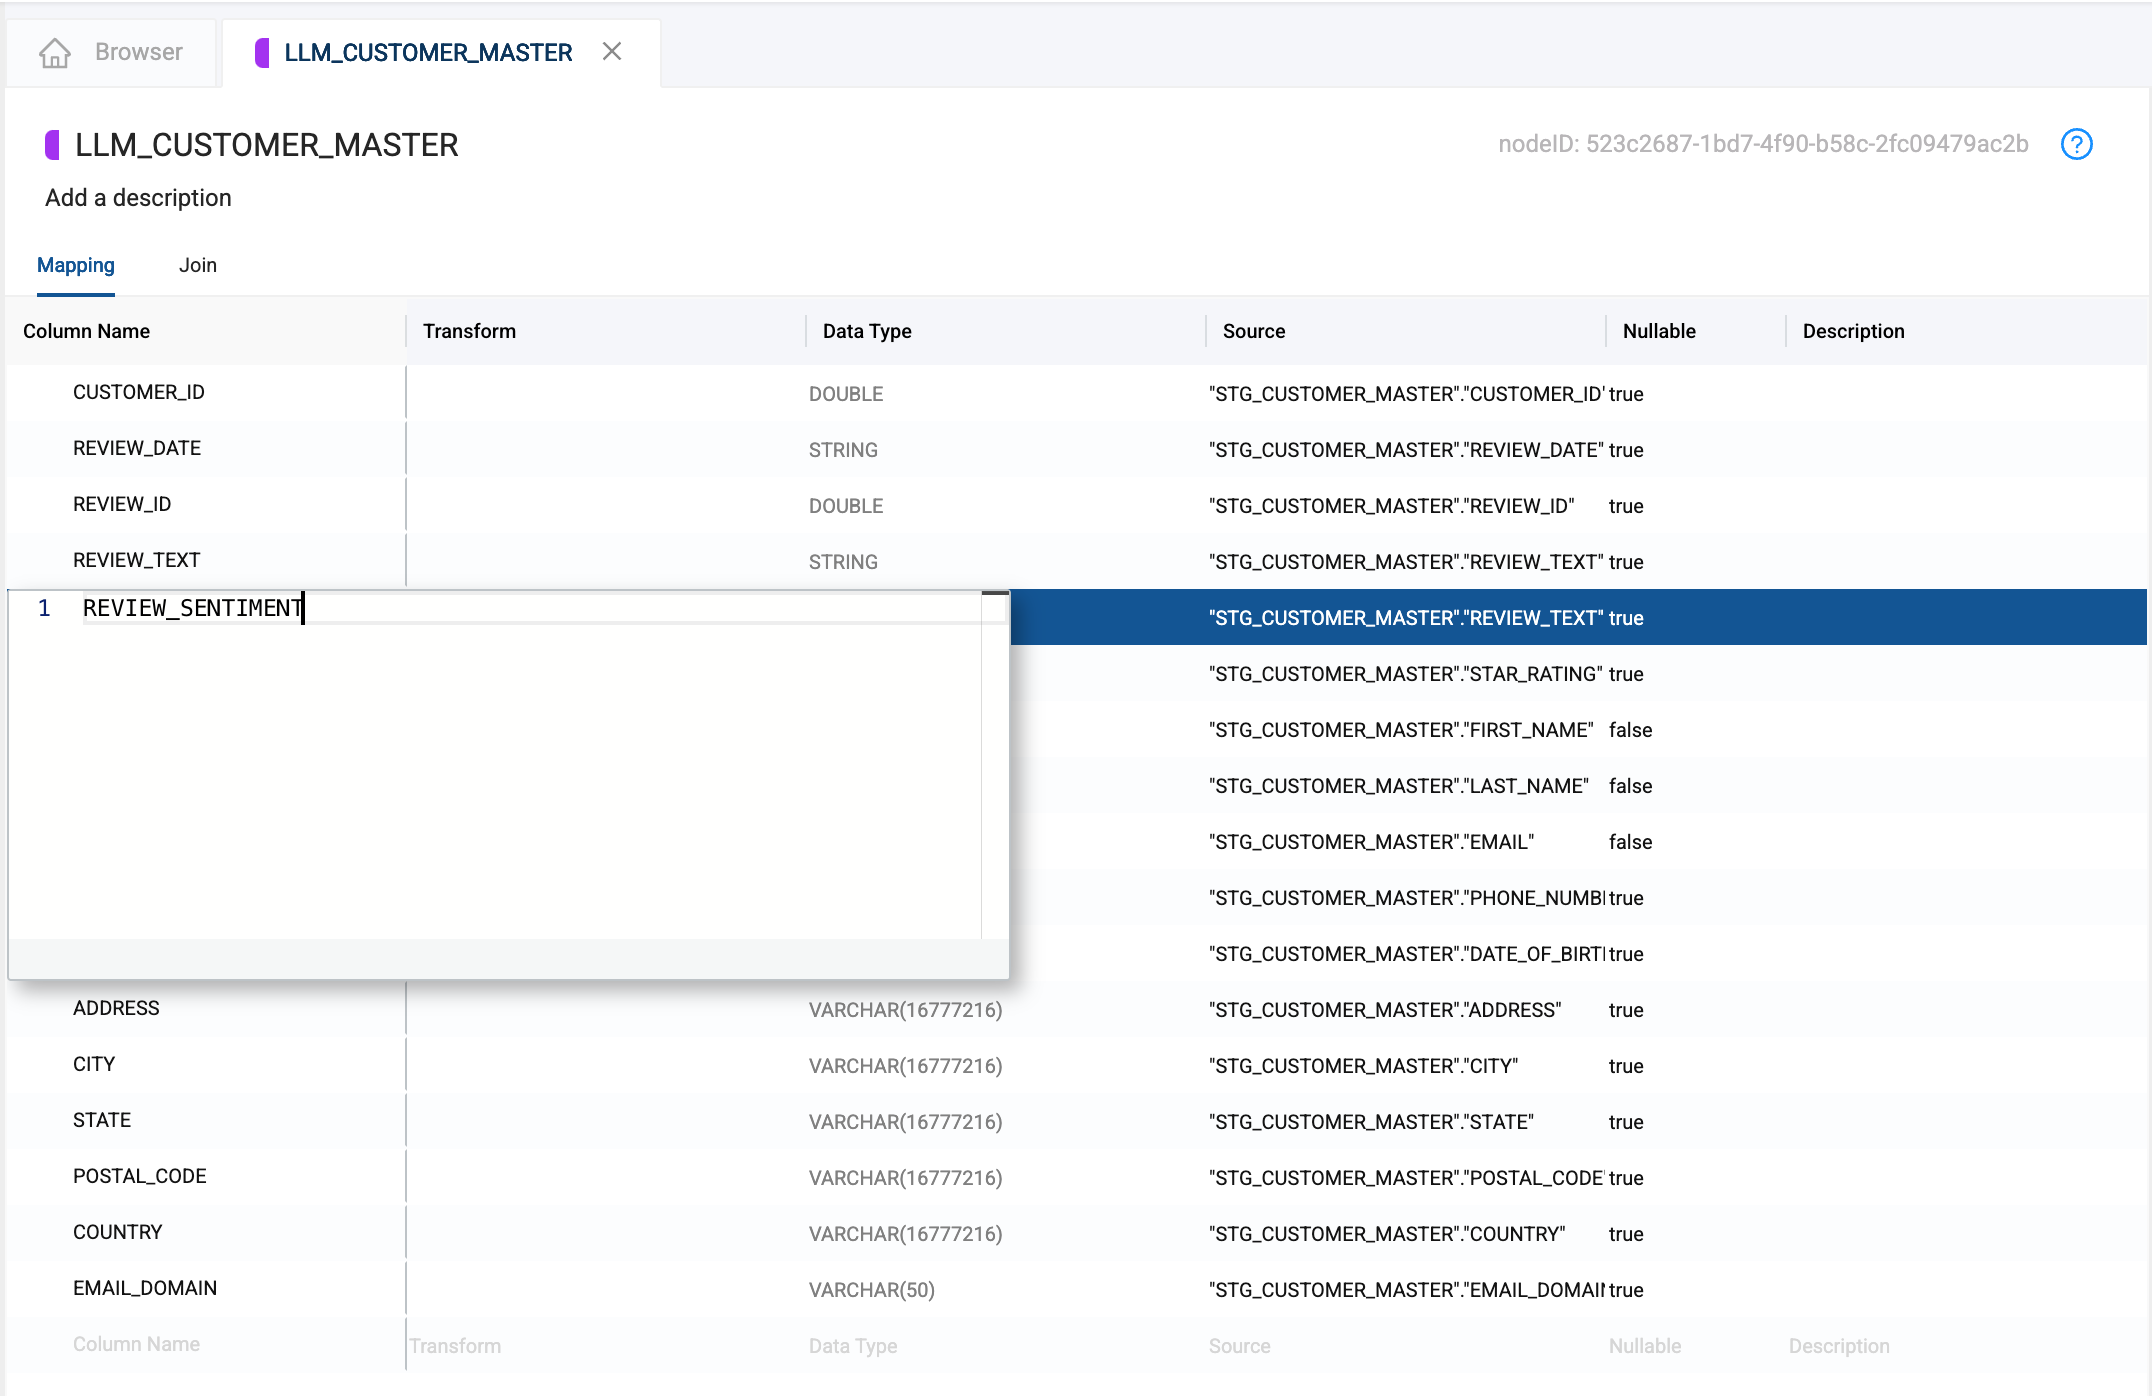Open STRING data type cell for REVIEW_DATE
This screenshot has width=2152, height=1396.
coord(843,450)
